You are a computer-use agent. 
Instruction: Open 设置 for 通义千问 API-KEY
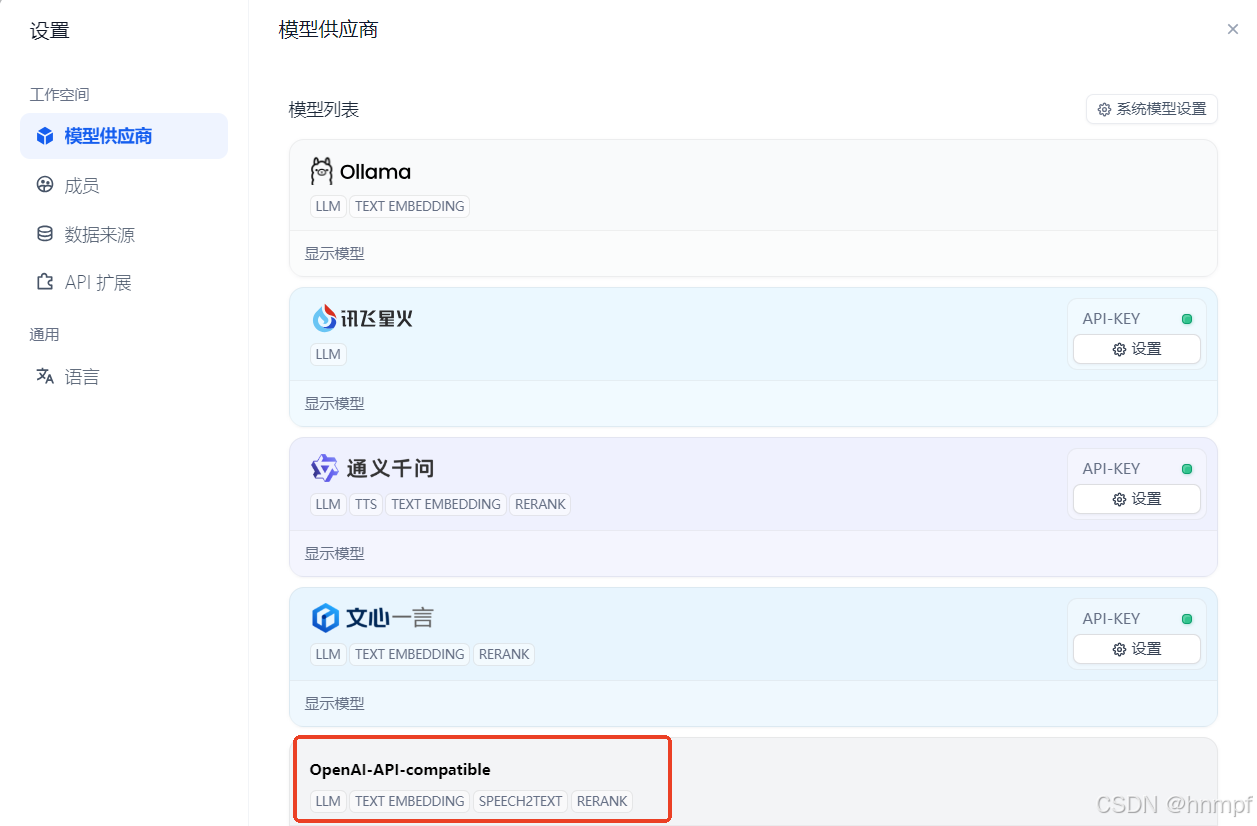pyautogui.click(x=1137, y=499)
